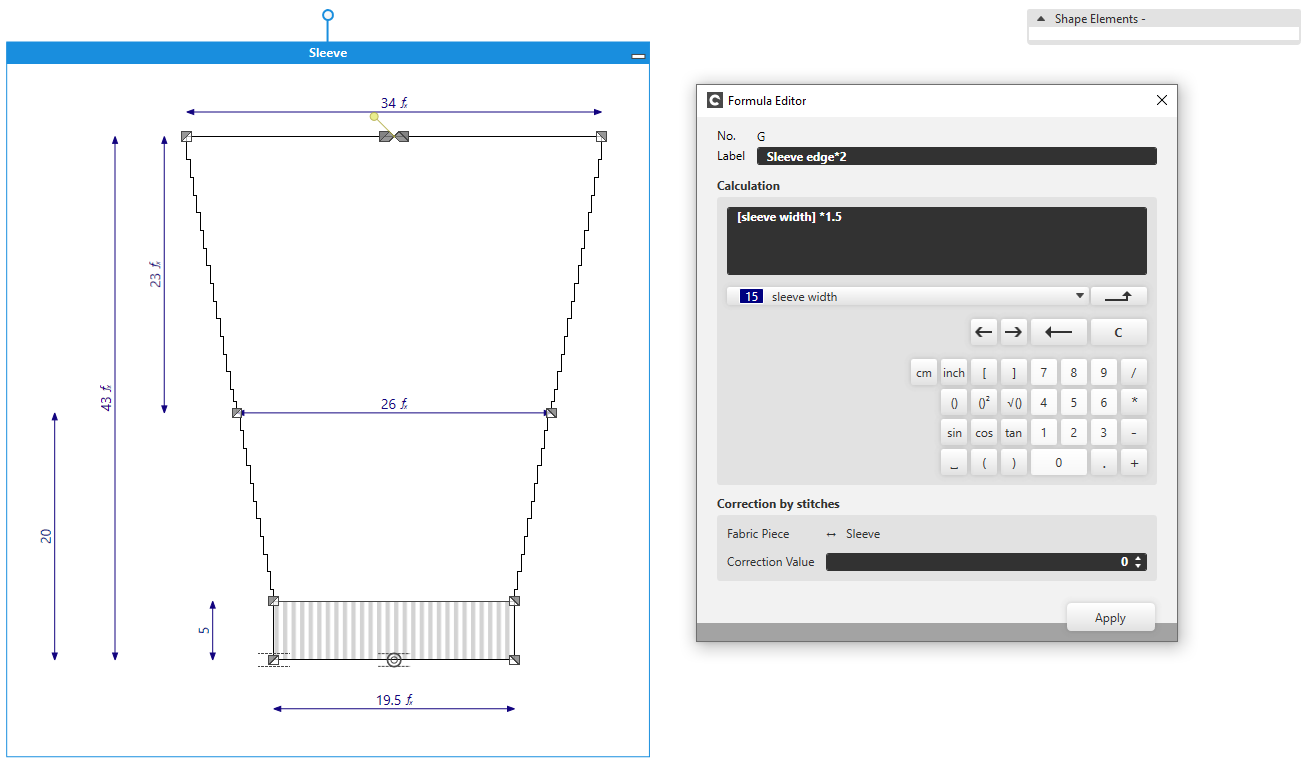Click the Apply button
1307x764 pixels.
pos(1110,618)
